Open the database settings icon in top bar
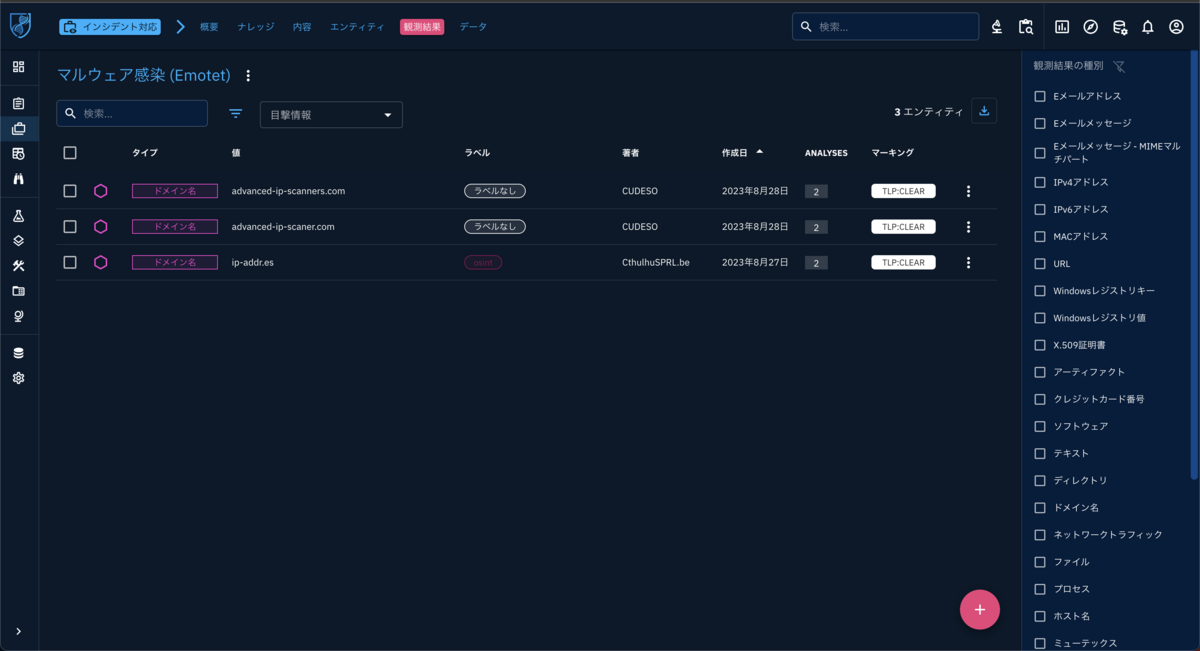The height and width of the screenshot is (651, 1200). 1120,27
